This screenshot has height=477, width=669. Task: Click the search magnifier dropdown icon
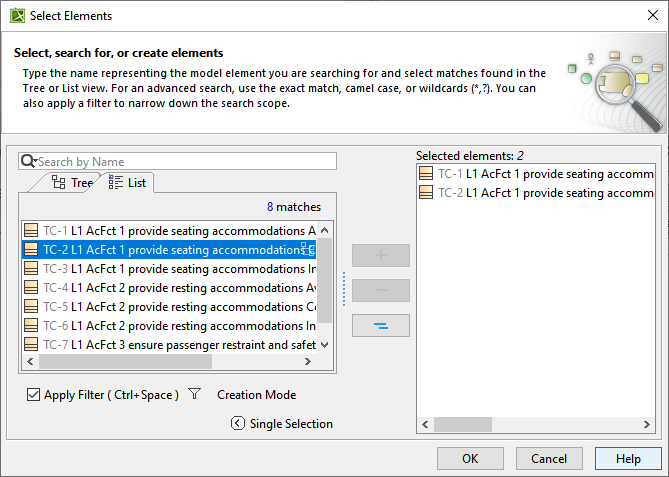point(28,161)
